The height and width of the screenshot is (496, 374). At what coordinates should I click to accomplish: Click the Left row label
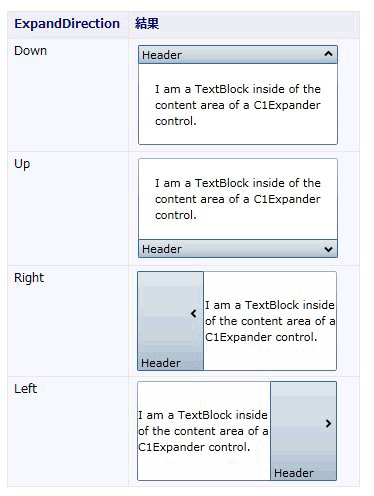(25, 389)
